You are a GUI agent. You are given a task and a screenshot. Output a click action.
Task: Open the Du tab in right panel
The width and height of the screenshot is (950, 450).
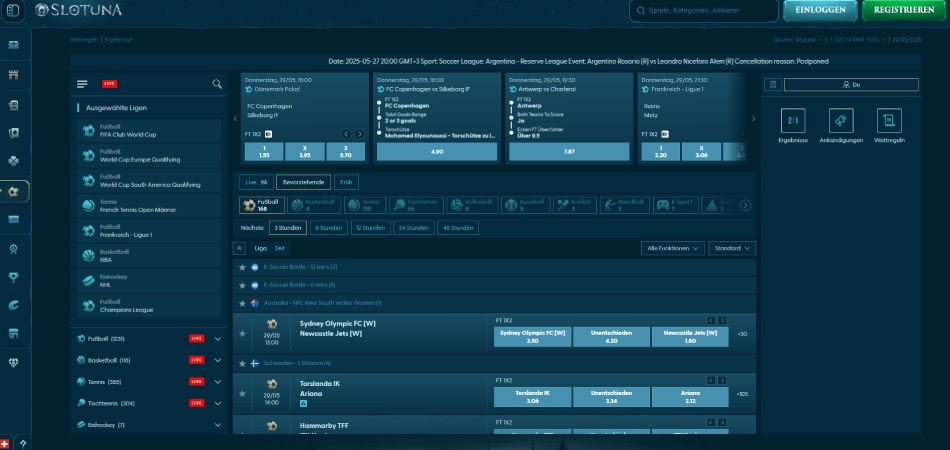[851, 85]
